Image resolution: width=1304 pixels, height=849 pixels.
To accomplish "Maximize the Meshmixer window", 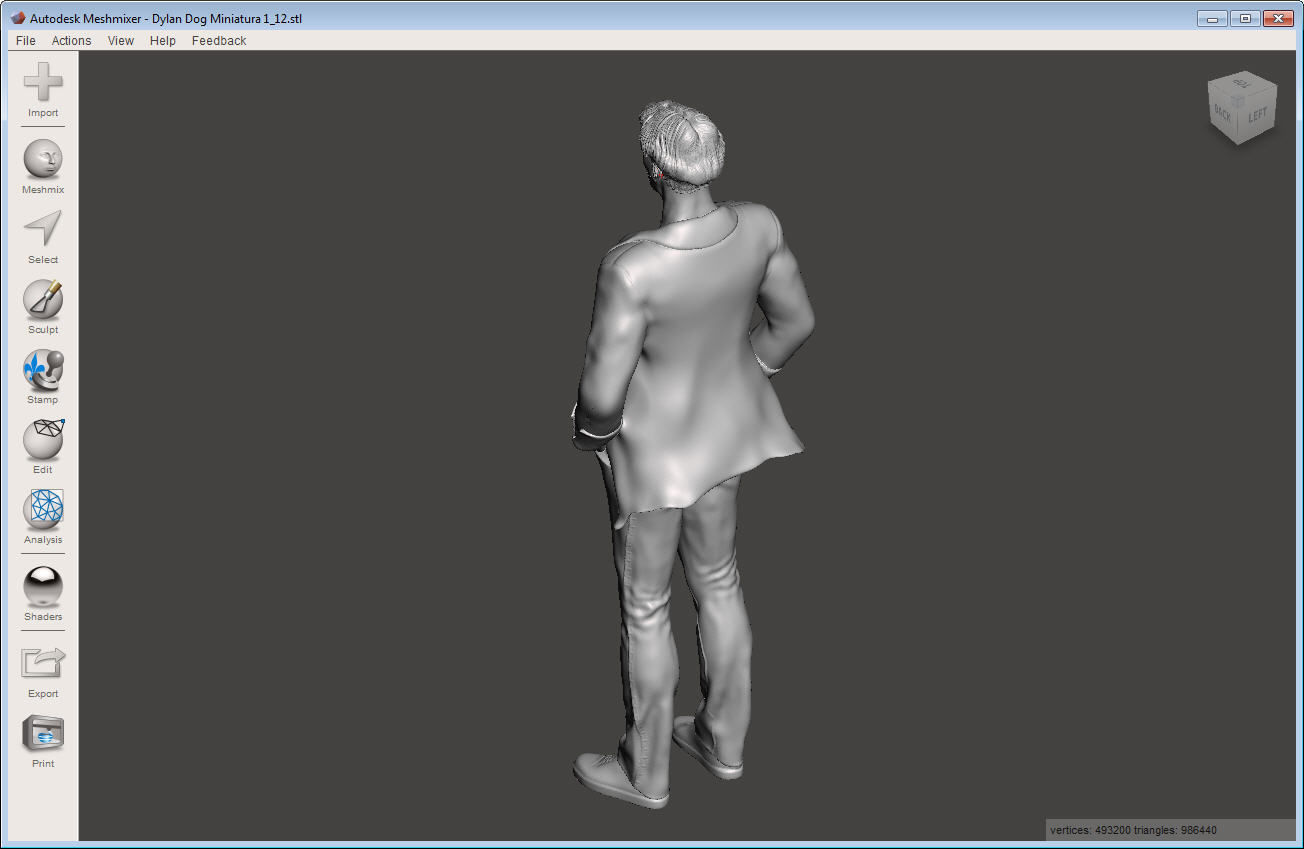I will coord(1245,18).
